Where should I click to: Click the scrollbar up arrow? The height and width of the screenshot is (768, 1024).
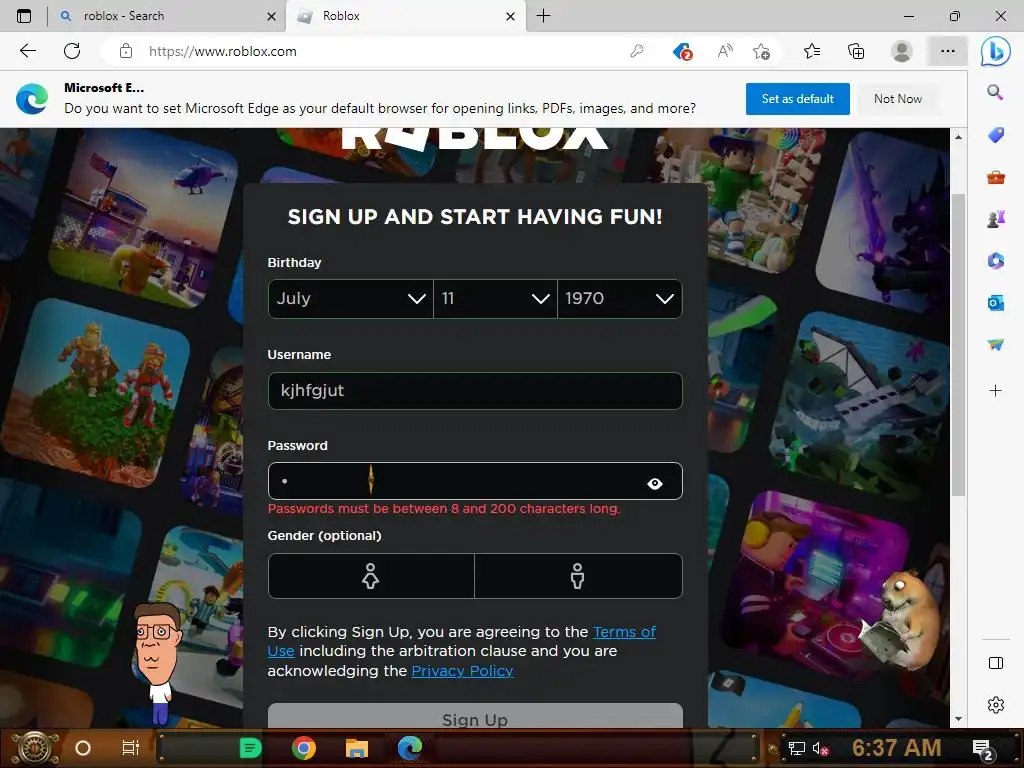tap(957, 137)
